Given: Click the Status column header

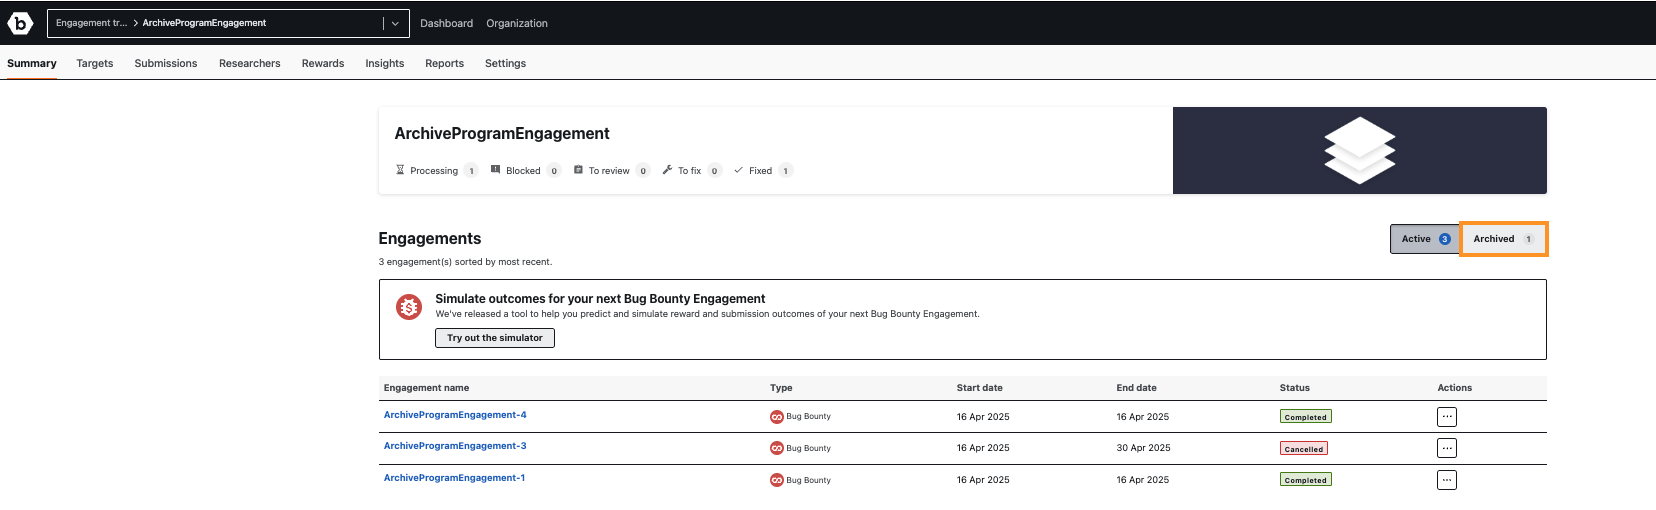Looking at the screenshot, I should point(1294,388).
